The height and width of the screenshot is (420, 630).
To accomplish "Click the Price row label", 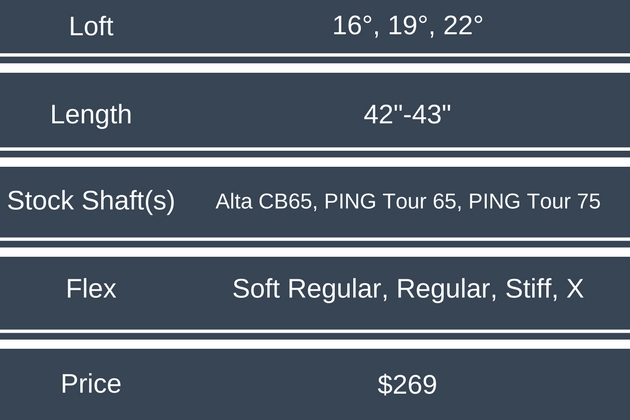I will click(91, 383).
